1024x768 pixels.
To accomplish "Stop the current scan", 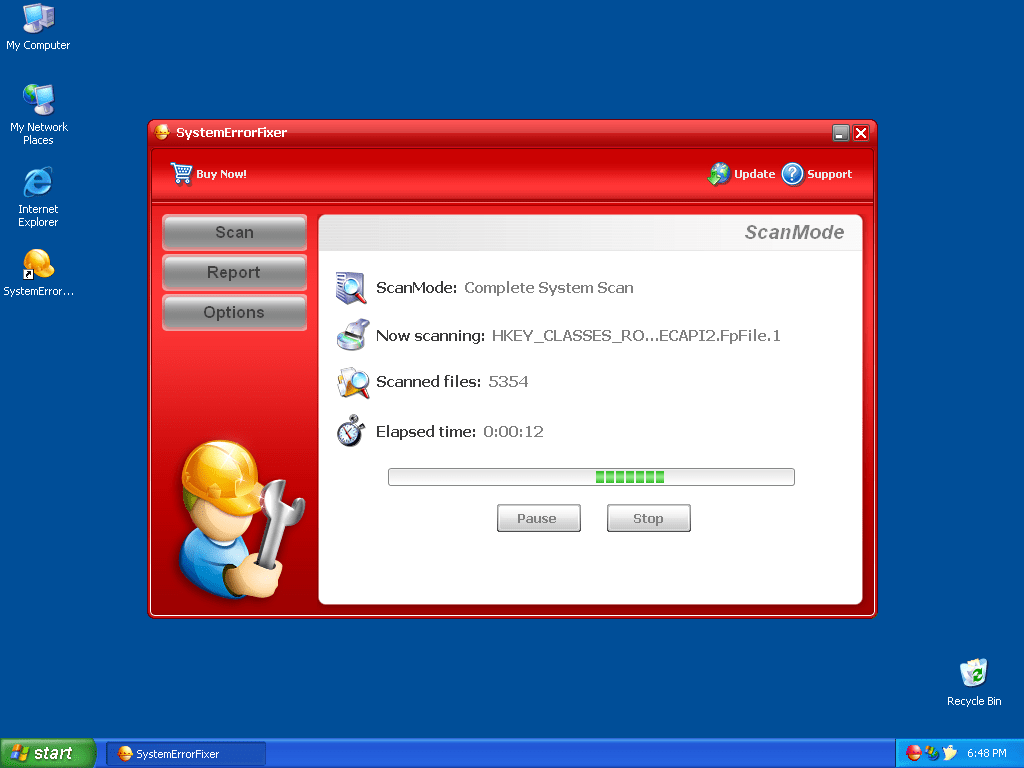I will coord(648,518).
